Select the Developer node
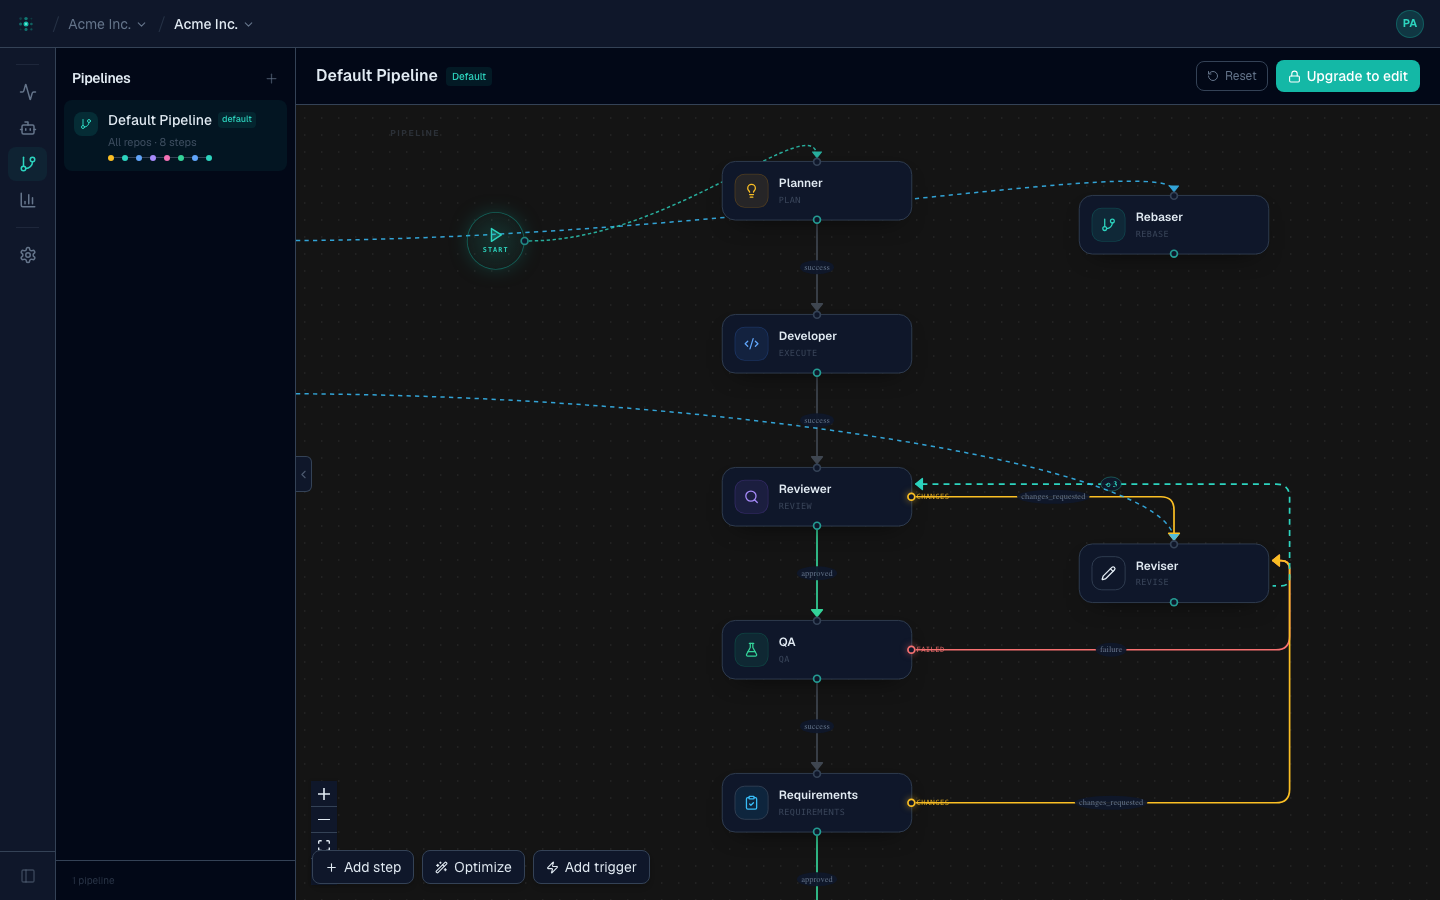 pos(817,344)
